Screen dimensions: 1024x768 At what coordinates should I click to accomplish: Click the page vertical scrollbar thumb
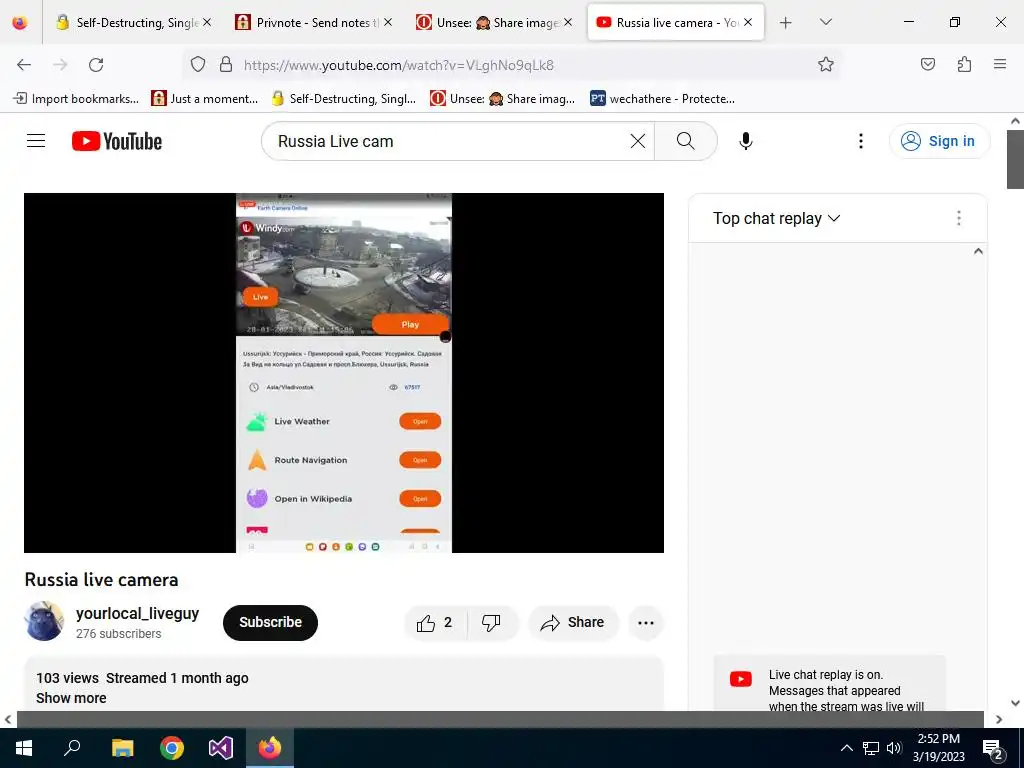pyautogui.click(x=1015, y=159)
